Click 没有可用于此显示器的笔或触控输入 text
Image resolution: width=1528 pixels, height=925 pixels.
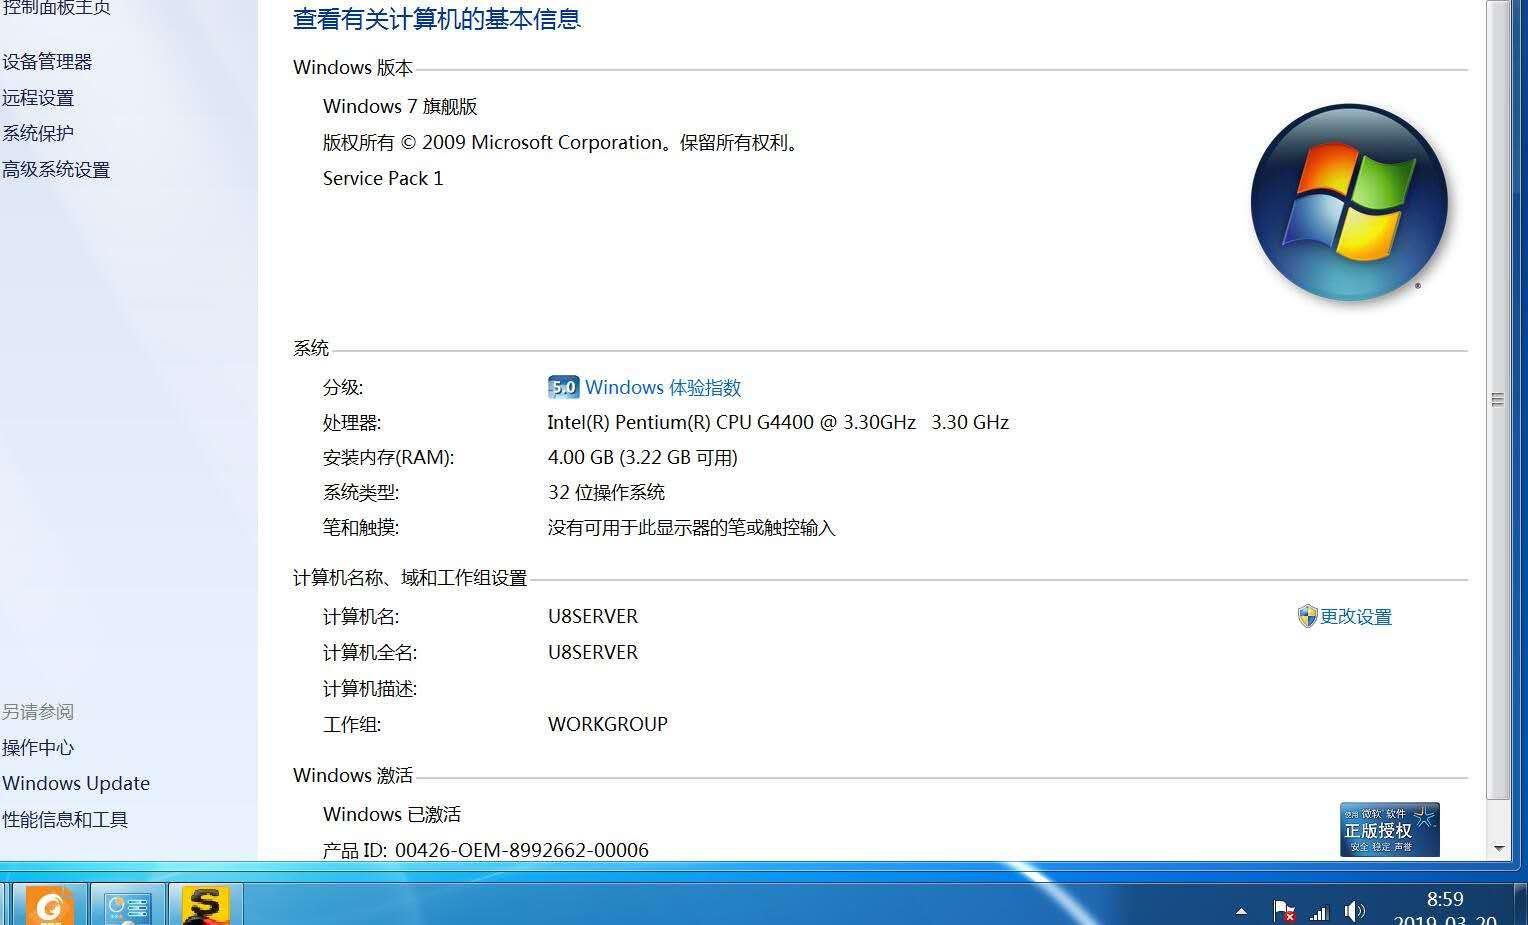(x=692, y=528)
